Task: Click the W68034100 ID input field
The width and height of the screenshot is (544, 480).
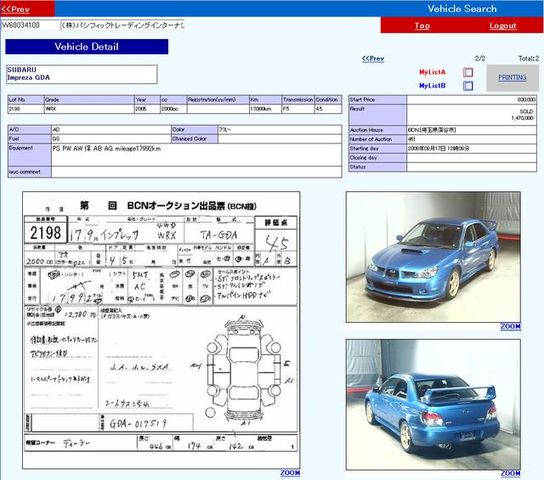Action: coord(30,25)
